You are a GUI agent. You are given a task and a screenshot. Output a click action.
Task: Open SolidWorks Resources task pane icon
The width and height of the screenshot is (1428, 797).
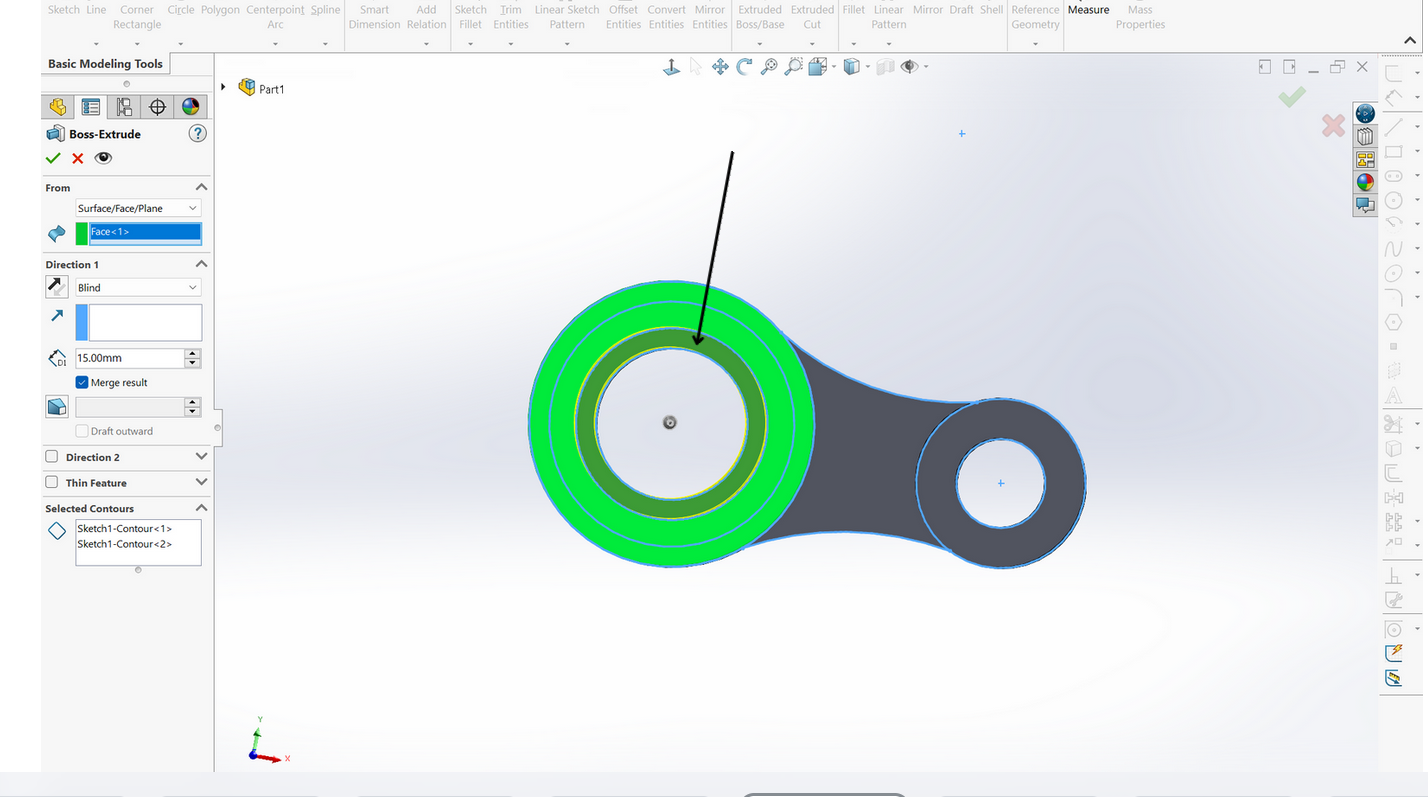click(x=1365, y=113)
